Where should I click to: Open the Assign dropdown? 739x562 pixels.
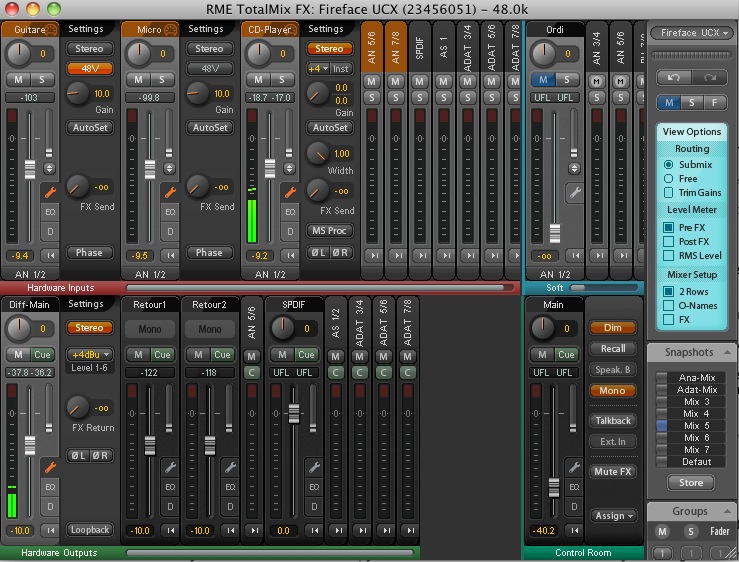pos(613,516)
